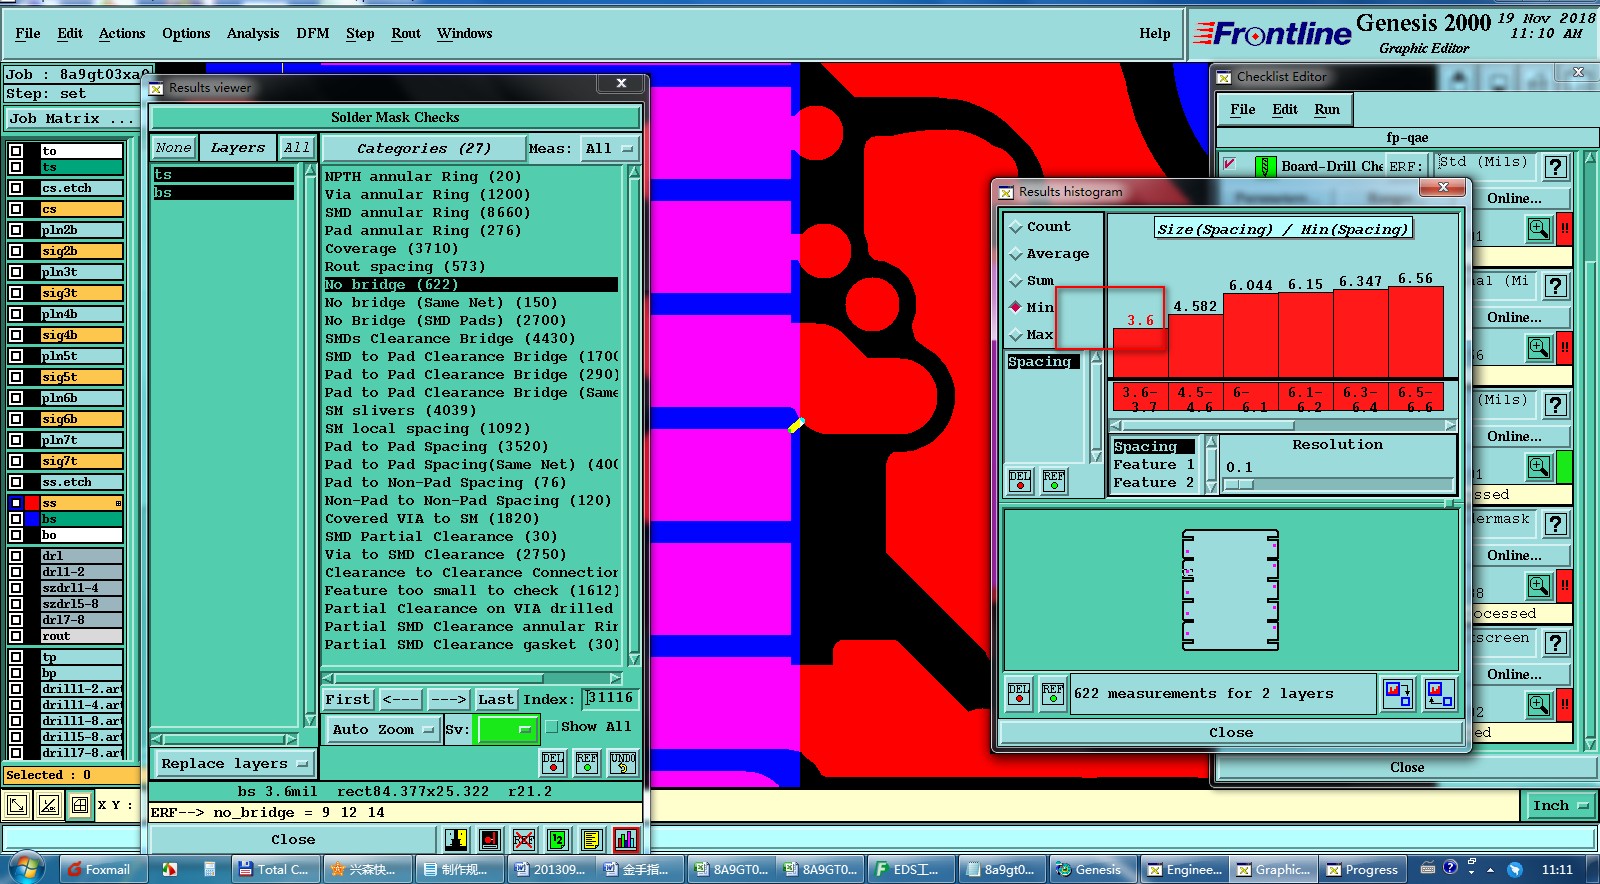Click next arrow ---> button
Screen dimensions: 1600x884
(448, 699)
